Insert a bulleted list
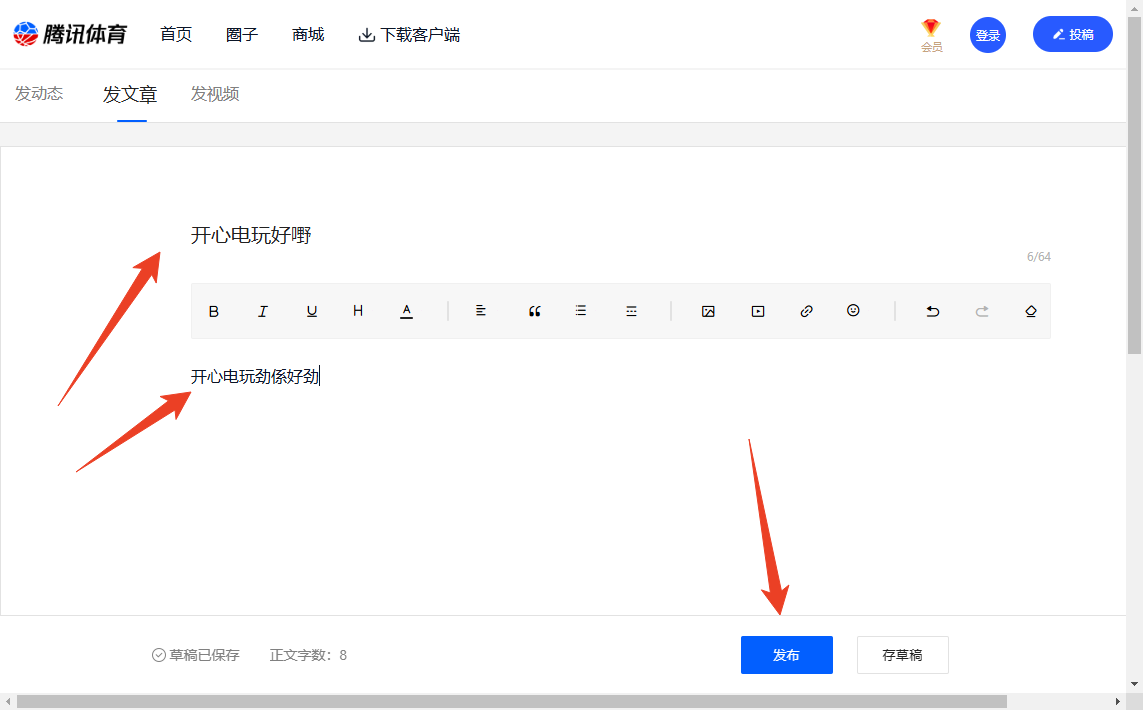Screen dimensions: 1143x710 (x=580, y=311)
